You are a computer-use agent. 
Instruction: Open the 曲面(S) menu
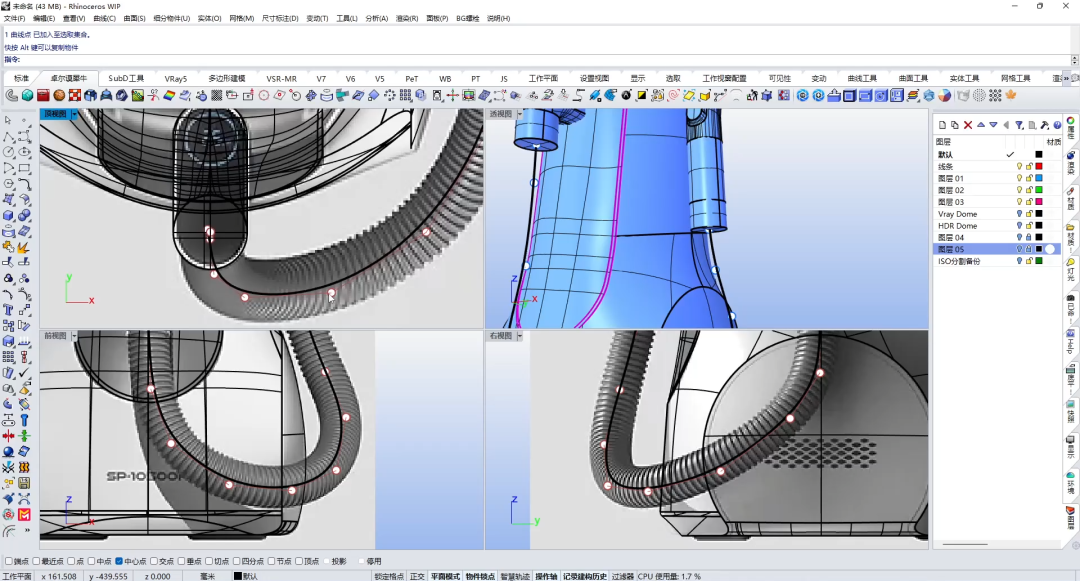click(x=134, y=19)
